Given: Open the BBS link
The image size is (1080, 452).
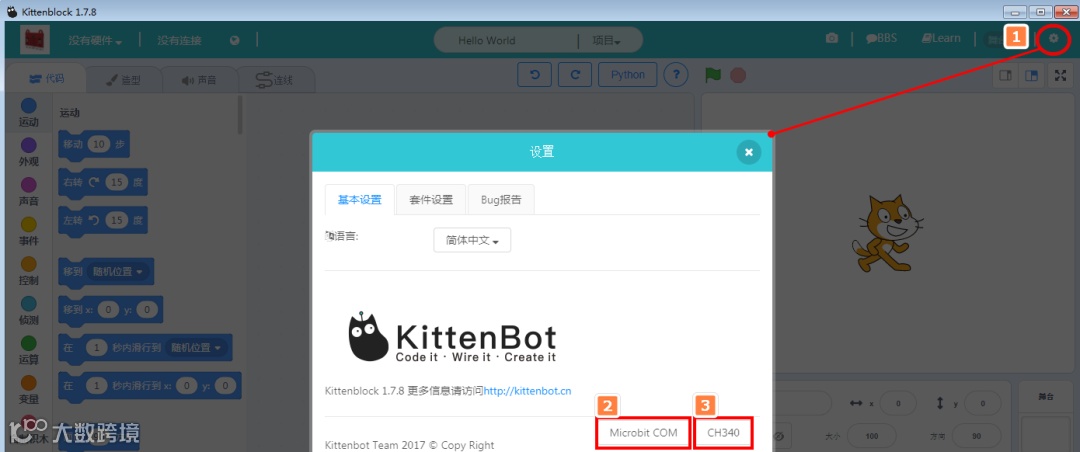Looking at the screenshot, I should click(882, 39).
